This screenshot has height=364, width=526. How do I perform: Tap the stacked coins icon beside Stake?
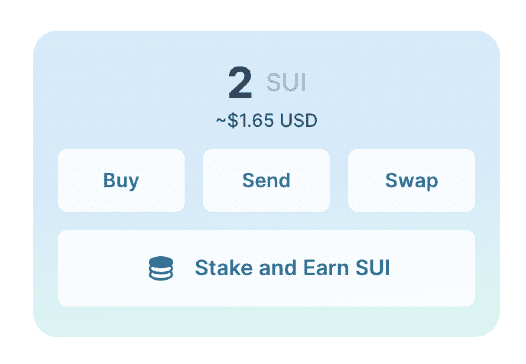[x=161, y=268]
